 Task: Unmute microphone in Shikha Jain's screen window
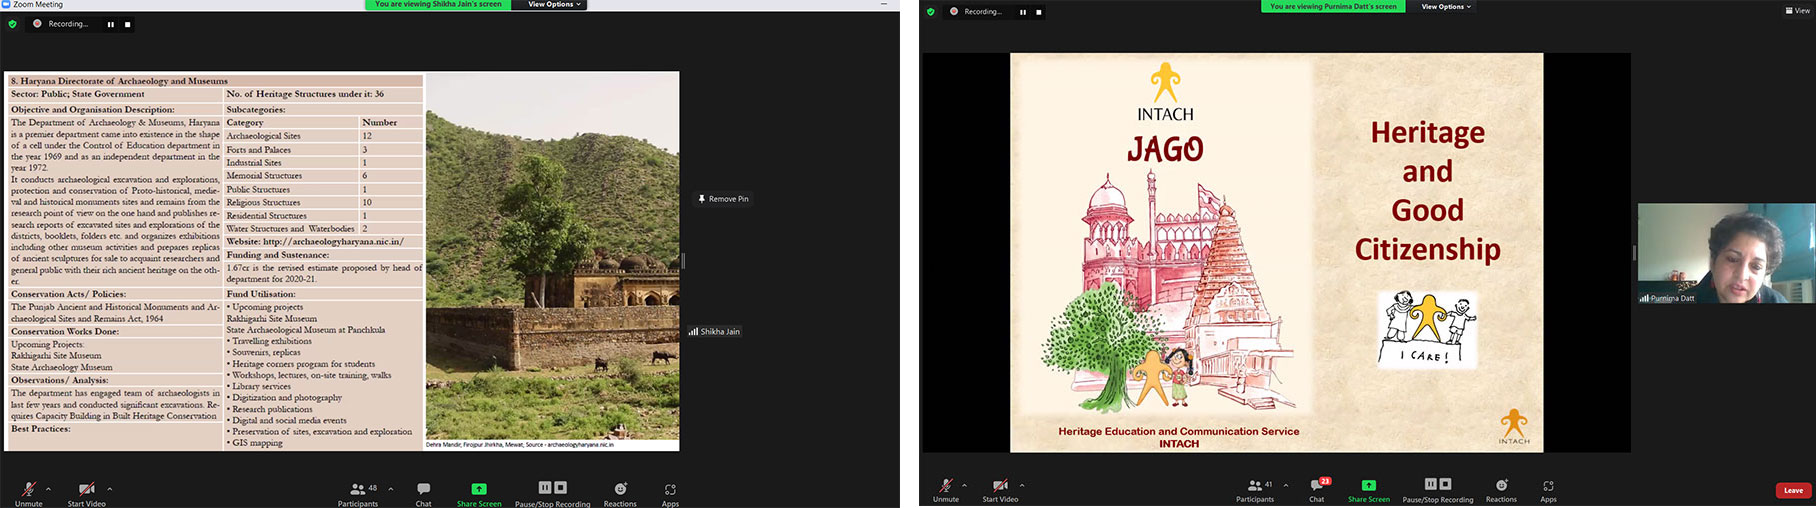(x=29, y=493)
